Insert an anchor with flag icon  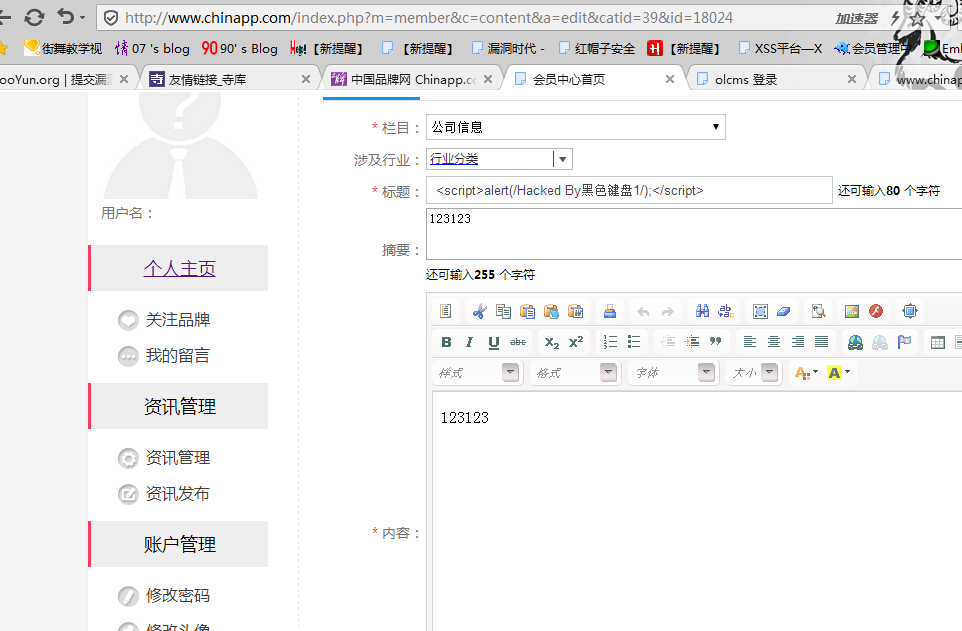904,342
